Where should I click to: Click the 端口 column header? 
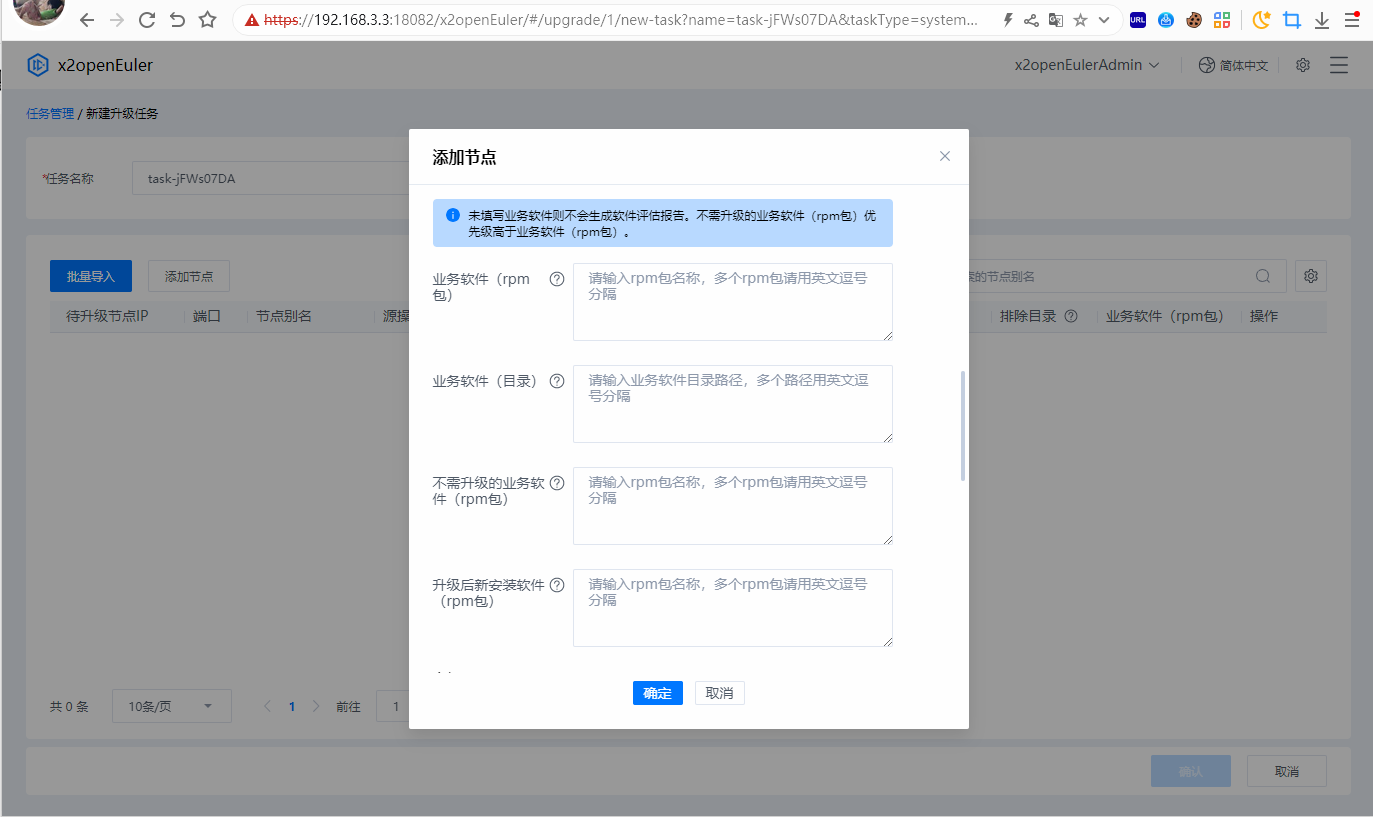coord(207,316)
